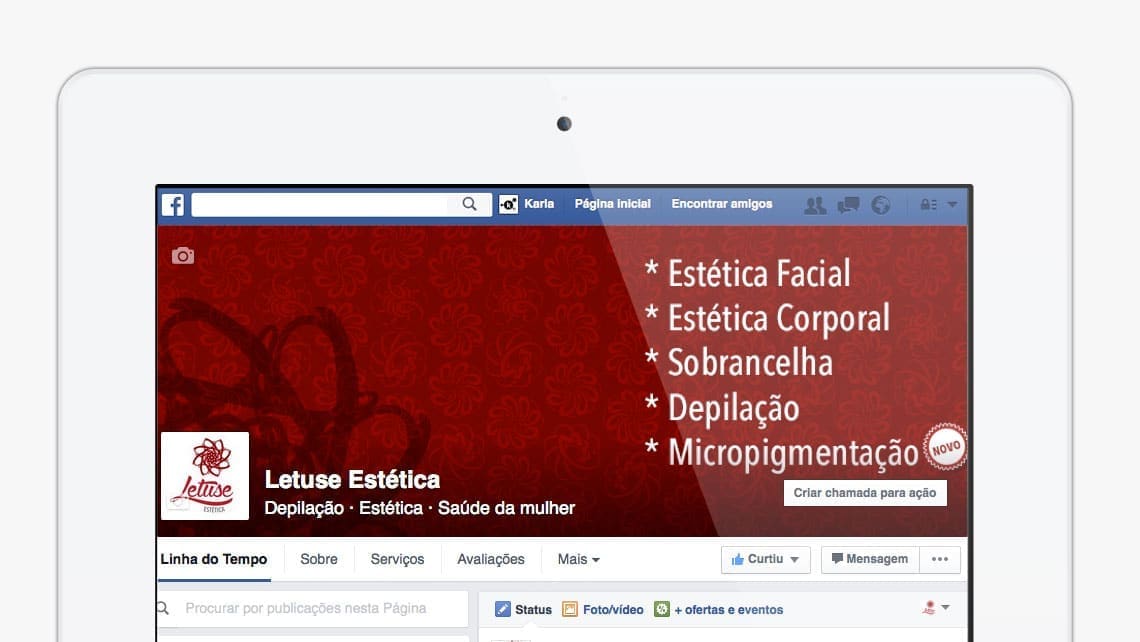
Task: Expand the Mais dropdown tab
Action: click(579, 559)
